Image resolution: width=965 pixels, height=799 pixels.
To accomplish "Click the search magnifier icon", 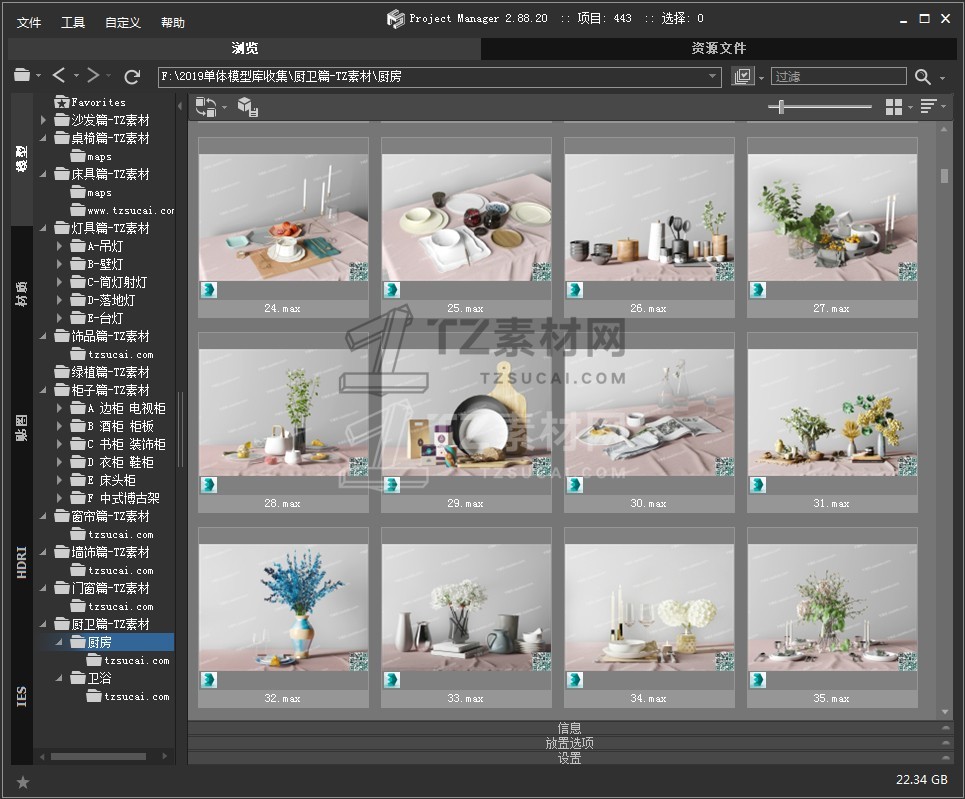I will coord(922,76).
